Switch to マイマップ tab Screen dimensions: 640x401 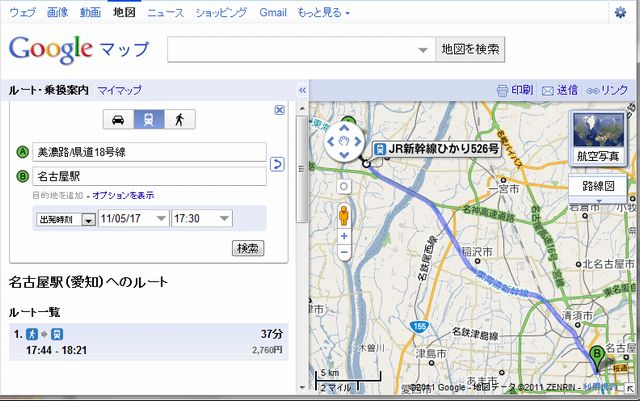point(119,90)
